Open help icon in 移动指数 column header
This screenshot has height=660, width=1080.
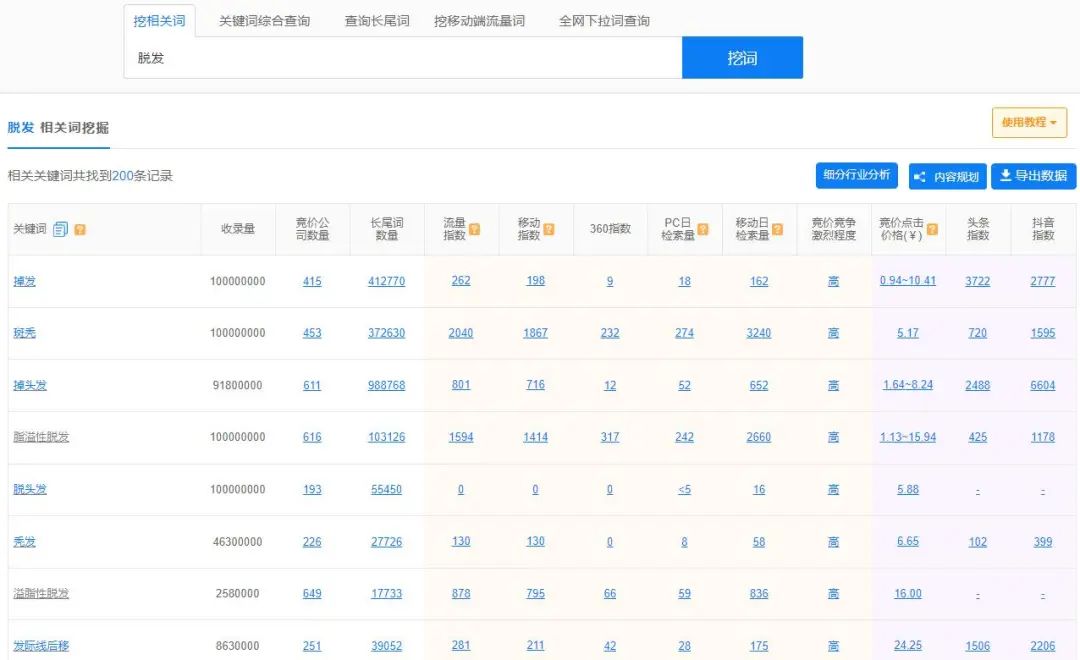pos(549,229)
